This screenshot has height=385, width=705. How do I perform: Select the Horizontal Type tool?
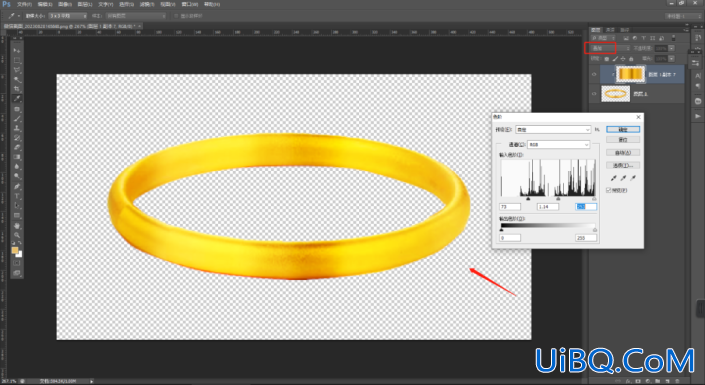coord(17,196)
